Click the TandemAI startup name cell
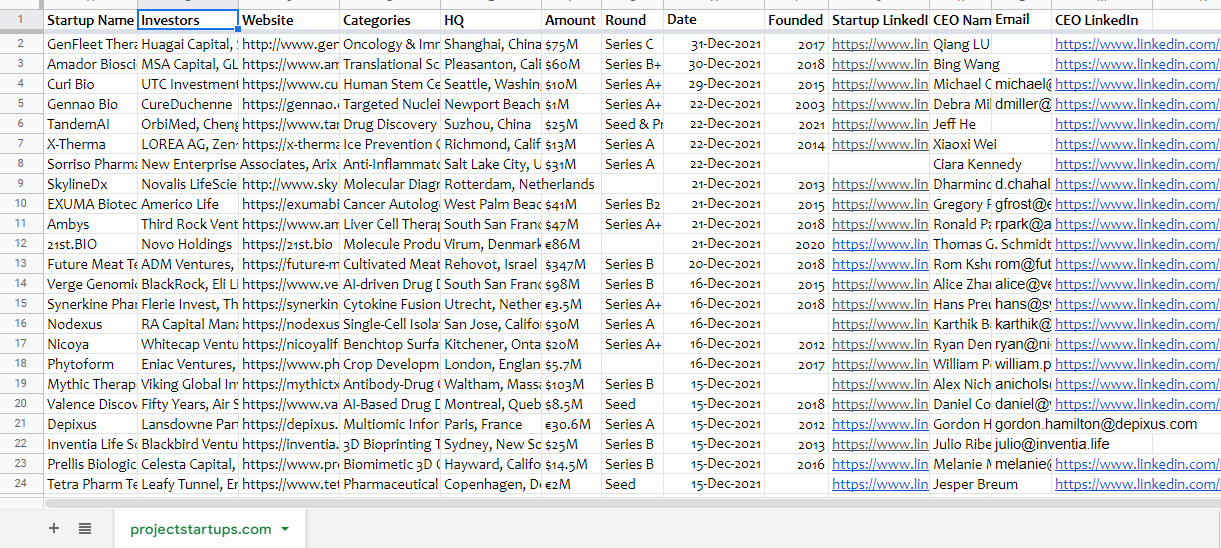 point(90,124)
